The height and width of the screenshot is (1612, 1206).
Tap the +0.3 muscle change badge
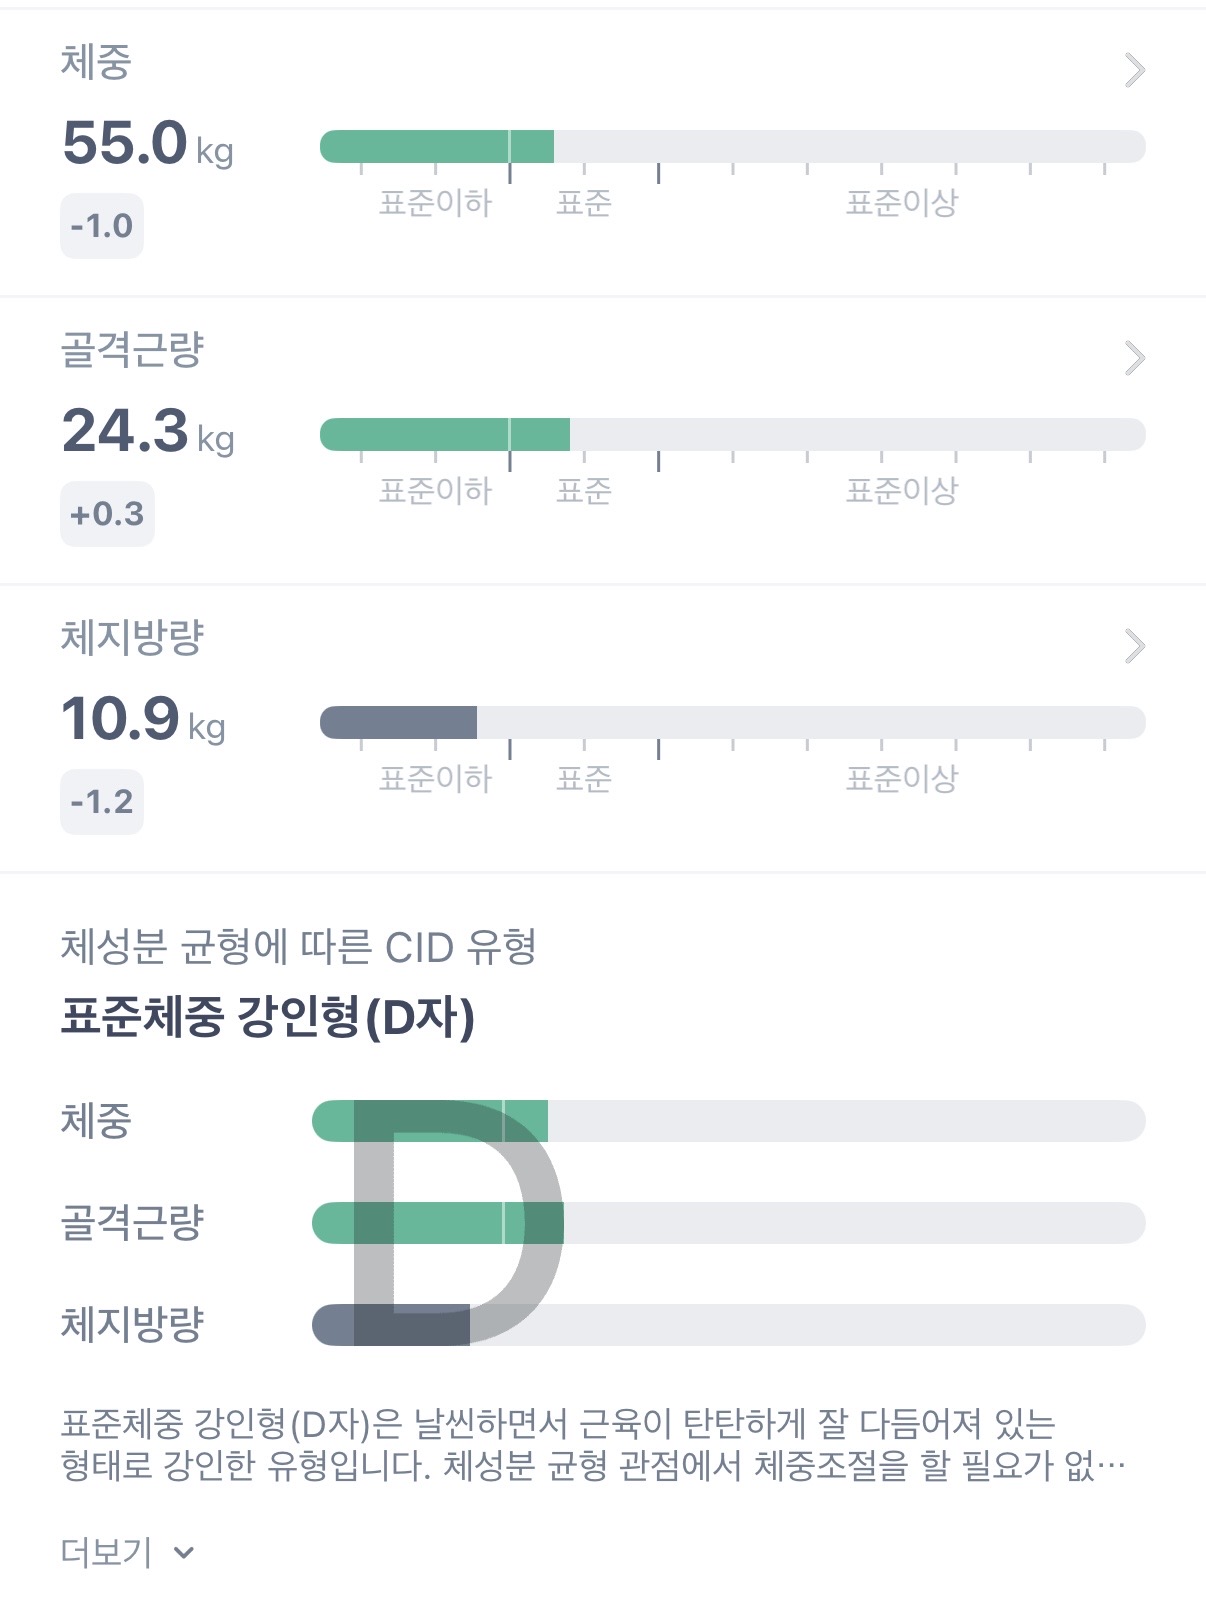[x=107, y=514]
